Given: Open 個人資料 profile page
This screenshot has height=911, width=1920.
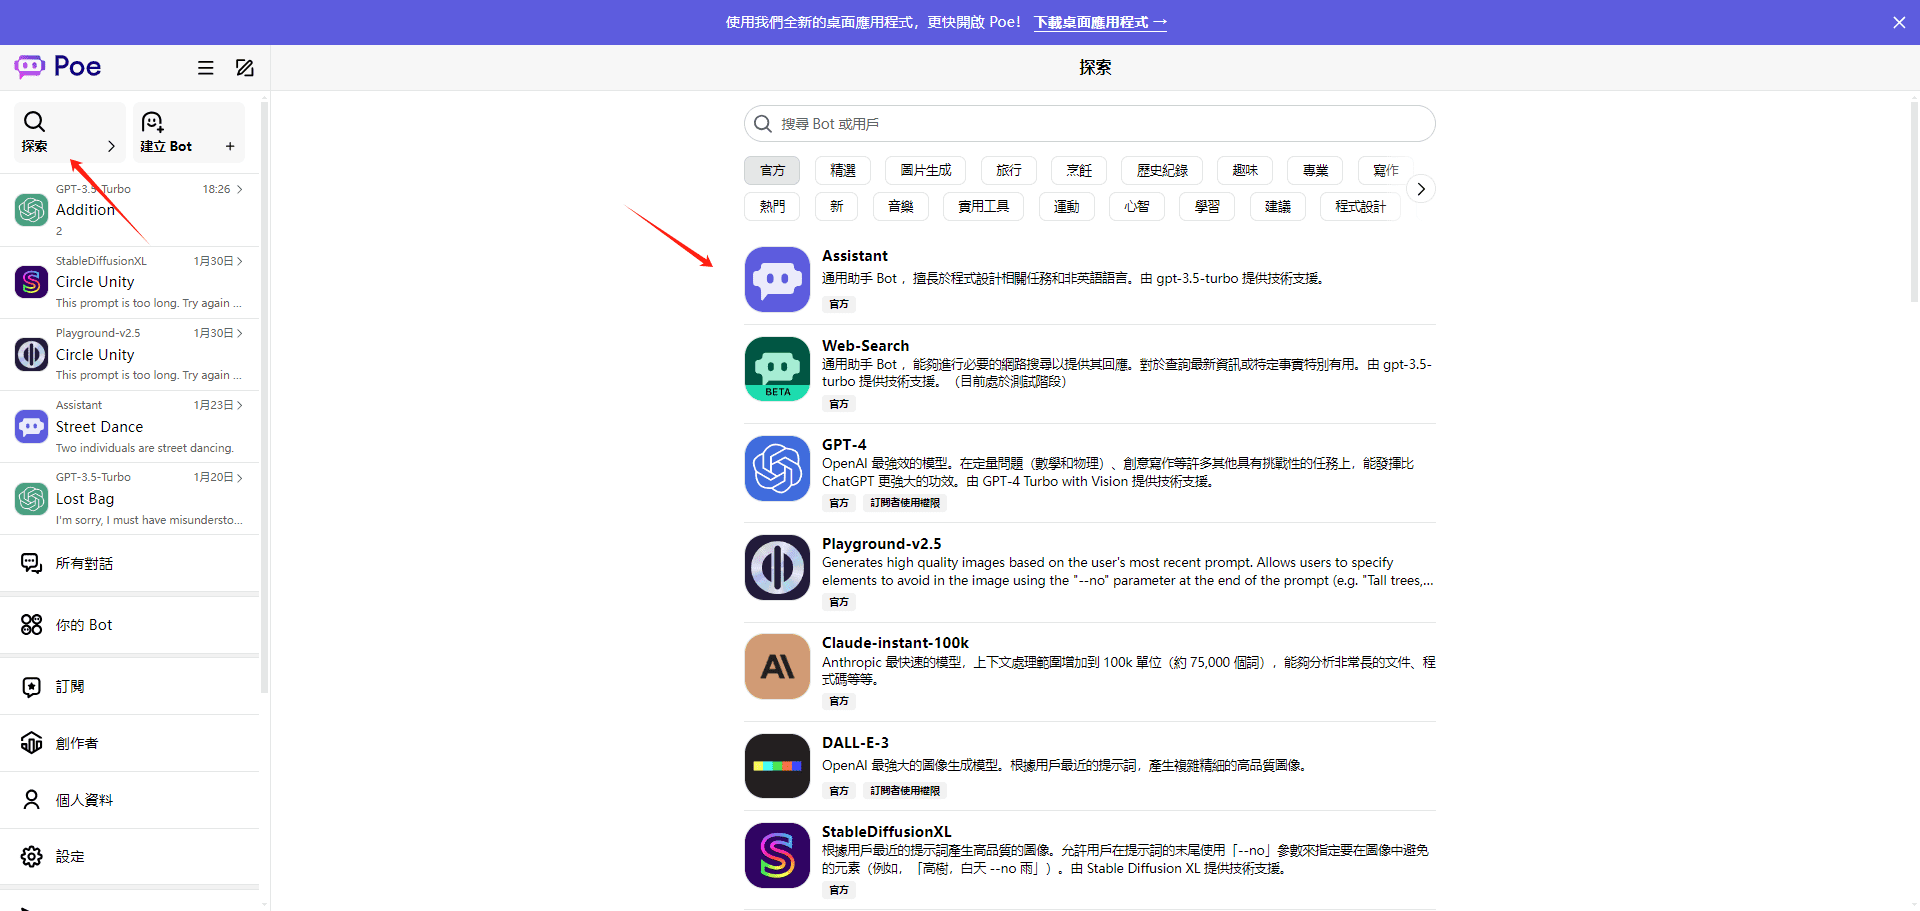Looking at the screenshot, I should pos(130,800).
